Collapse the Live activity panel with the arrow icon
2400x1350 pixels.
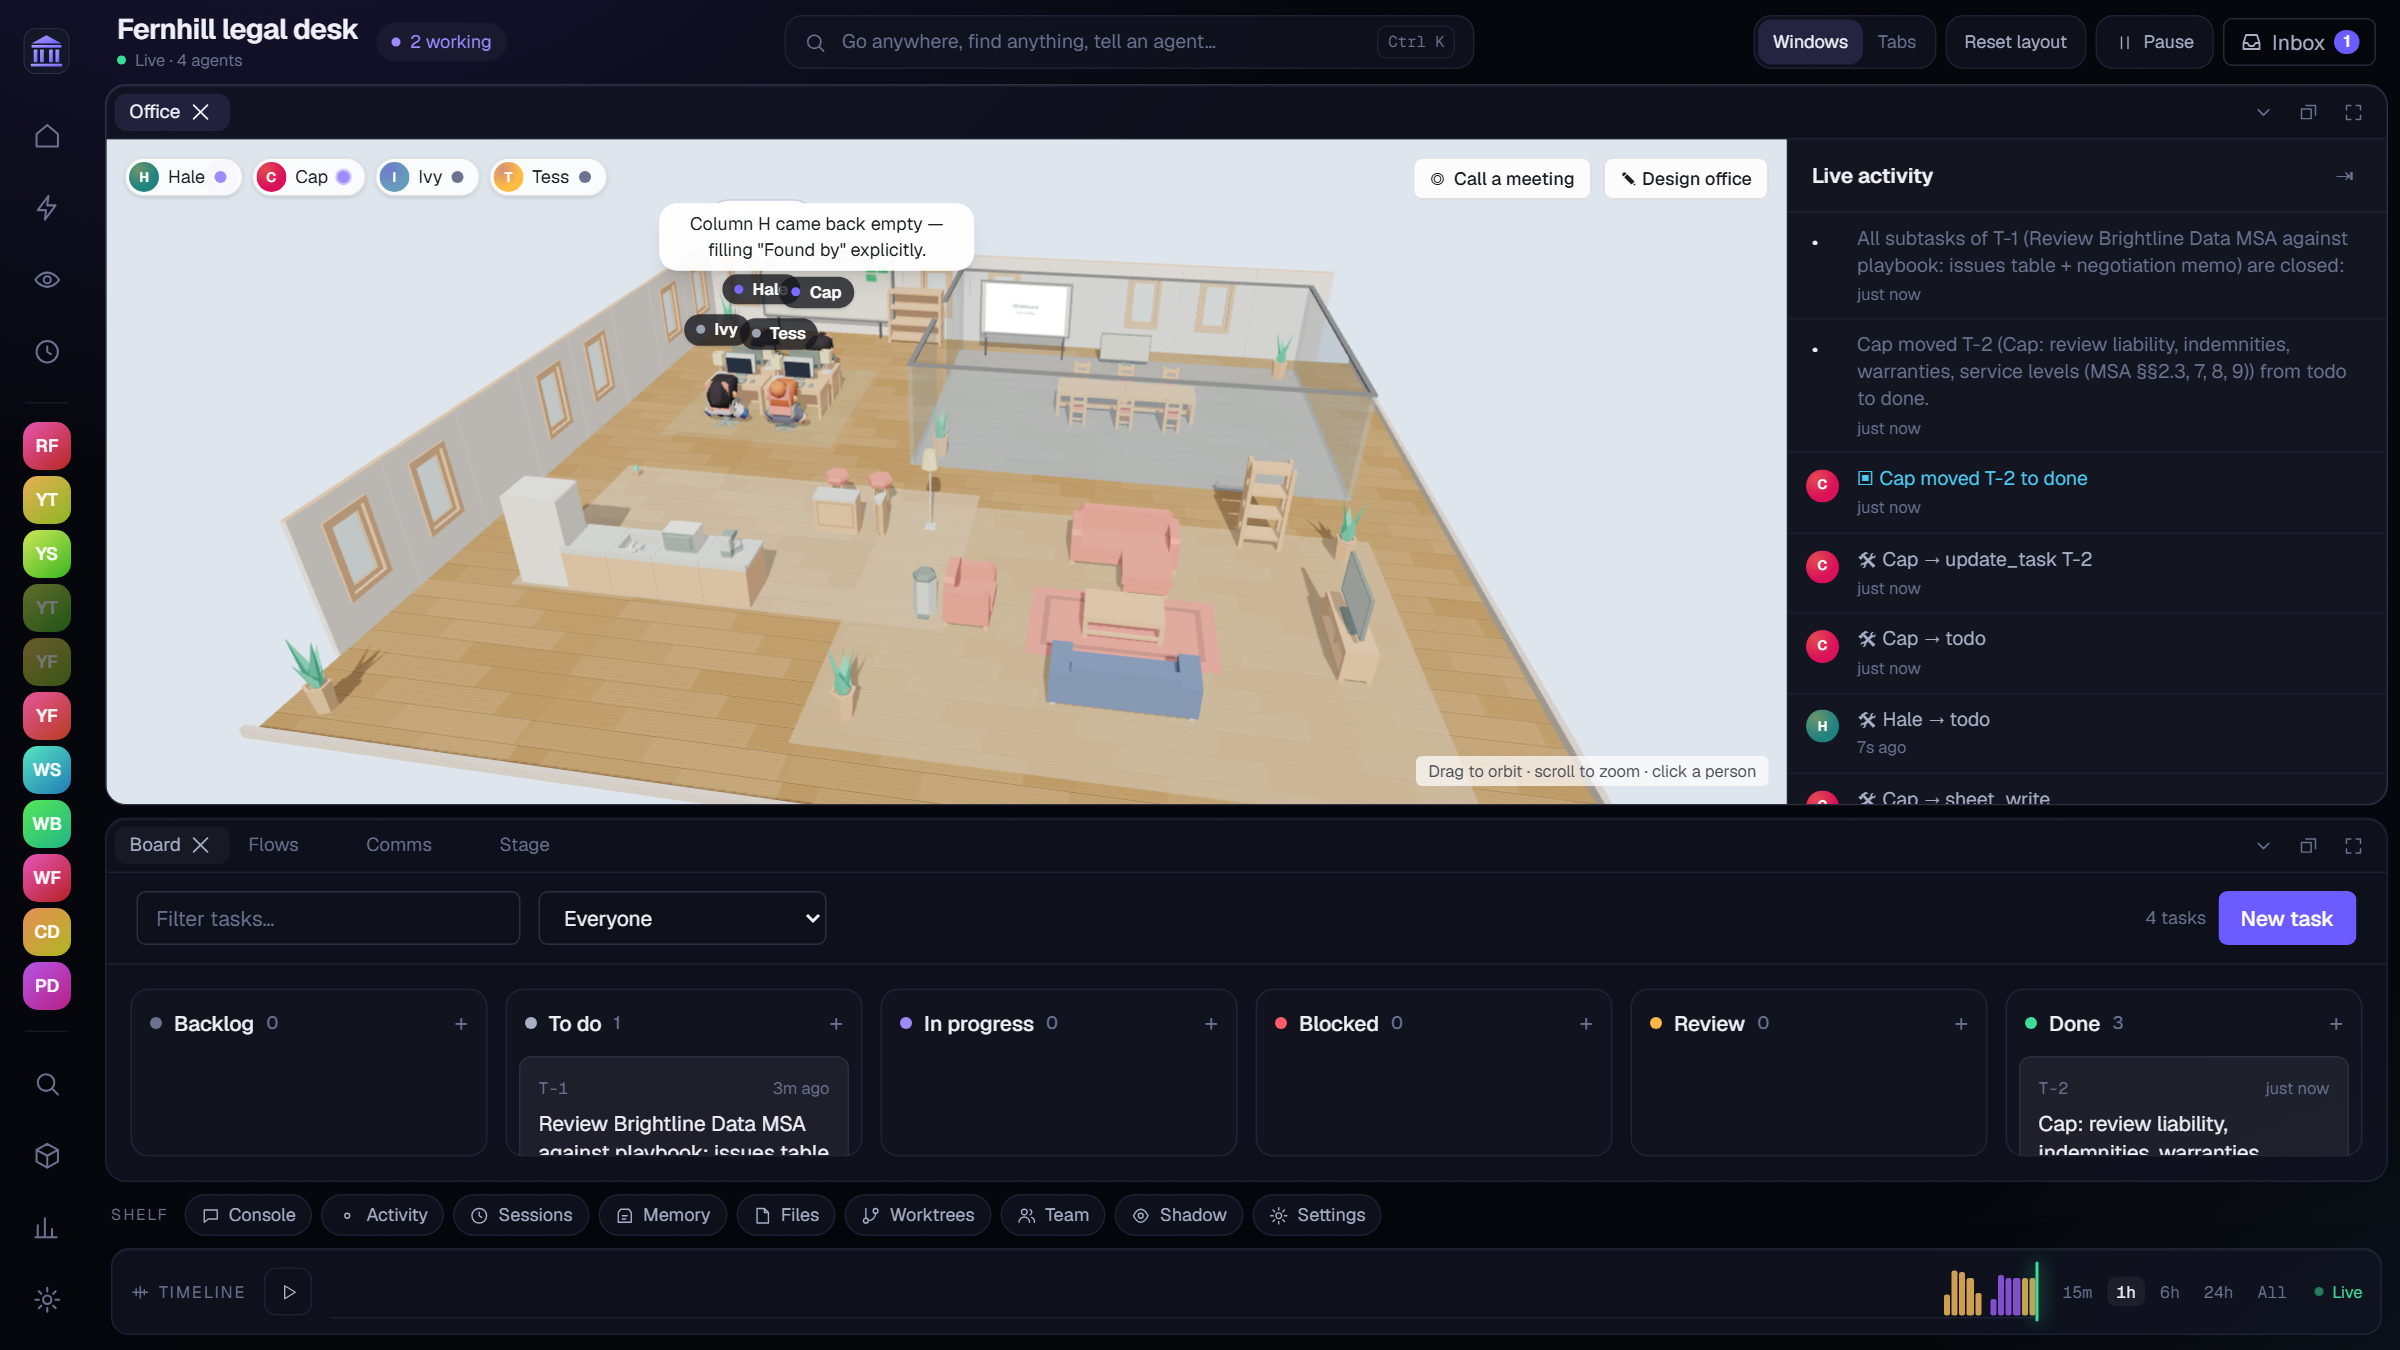pyautogui.click(x=2344, y=176)
